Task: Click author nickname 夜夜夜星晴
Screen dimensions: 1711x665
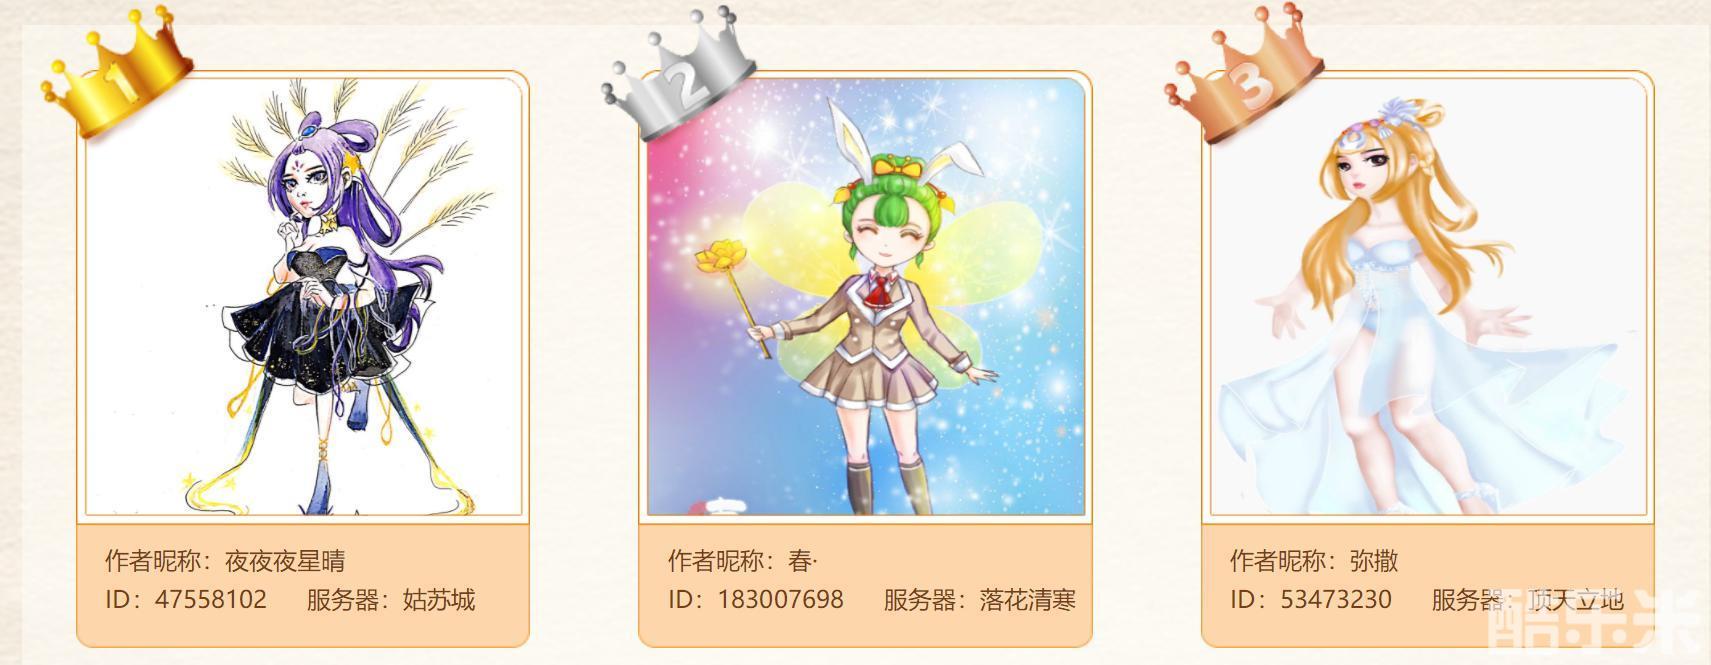Action: [x=285, y=561]
